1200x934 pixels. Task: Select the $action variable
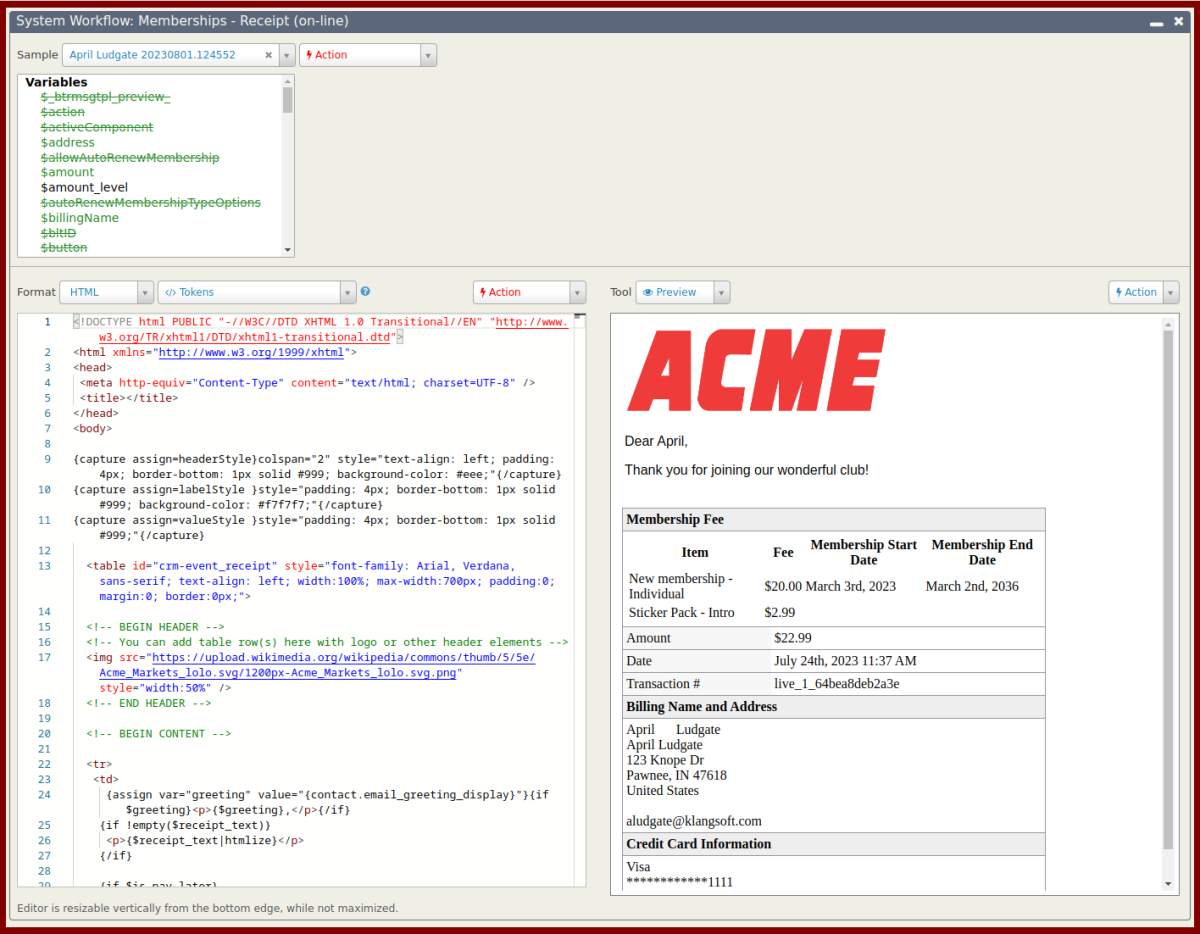[x=63, y=112]
